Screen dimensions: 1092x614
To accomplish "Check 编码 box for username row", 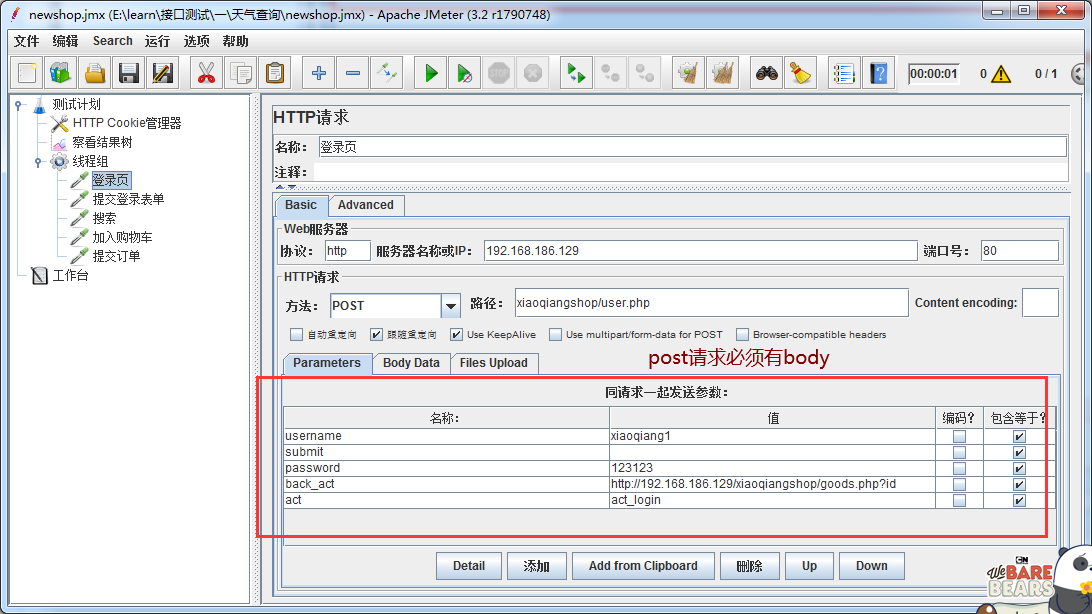I will tap(960, 436).
